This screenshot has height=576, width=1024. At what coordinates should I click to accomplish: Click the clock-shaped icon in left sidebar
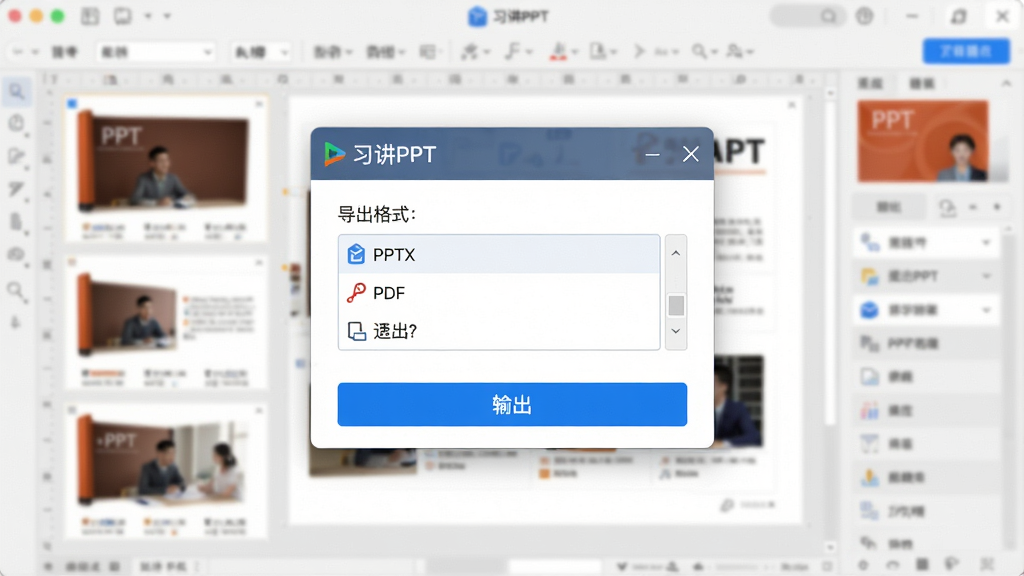(x=17, y=123)
